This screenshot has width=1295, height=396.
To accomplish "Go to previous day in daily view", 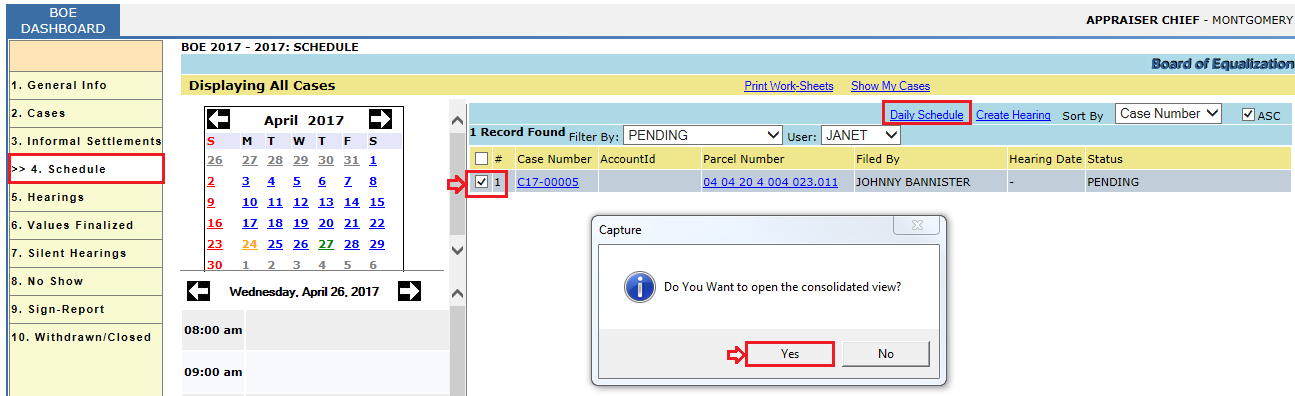I will pos(199,291).
